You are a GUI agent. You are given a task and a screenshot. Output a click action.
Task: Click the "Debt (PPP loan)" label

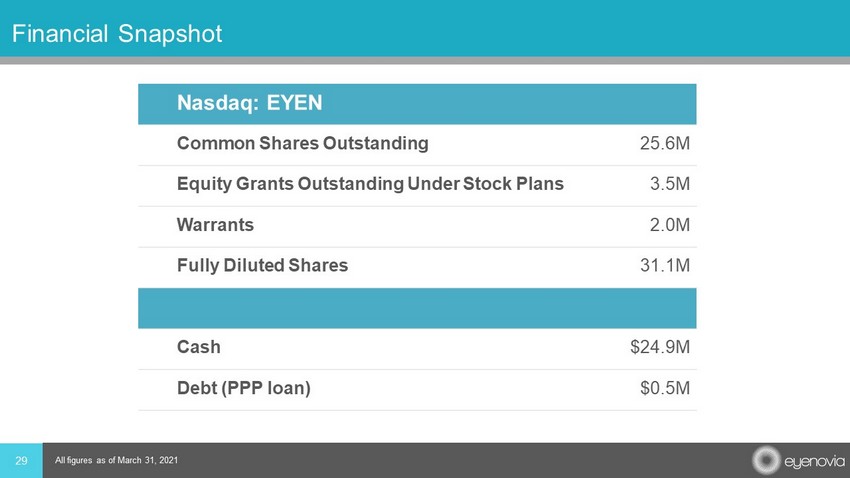pyautogui.click(x=243, y=388)
